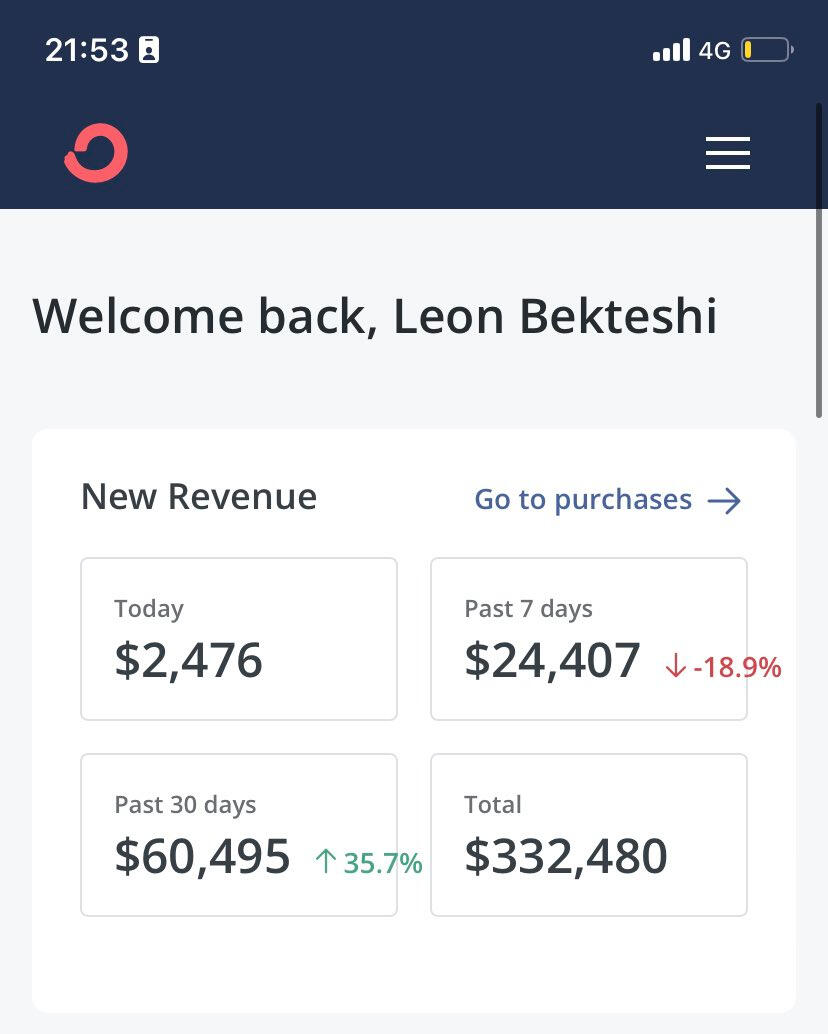
Task: Tap the green up arrow by 35.7%
Action: (325, 862)
